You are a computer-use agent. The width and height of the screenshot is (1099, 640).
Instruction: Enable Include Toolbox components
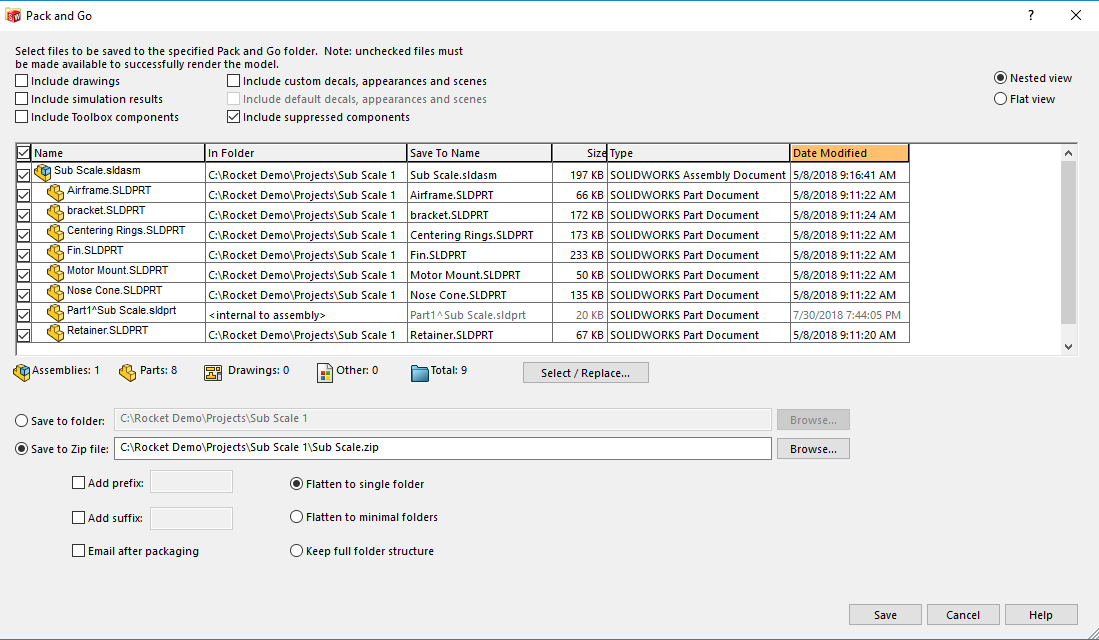coord(22,117)
